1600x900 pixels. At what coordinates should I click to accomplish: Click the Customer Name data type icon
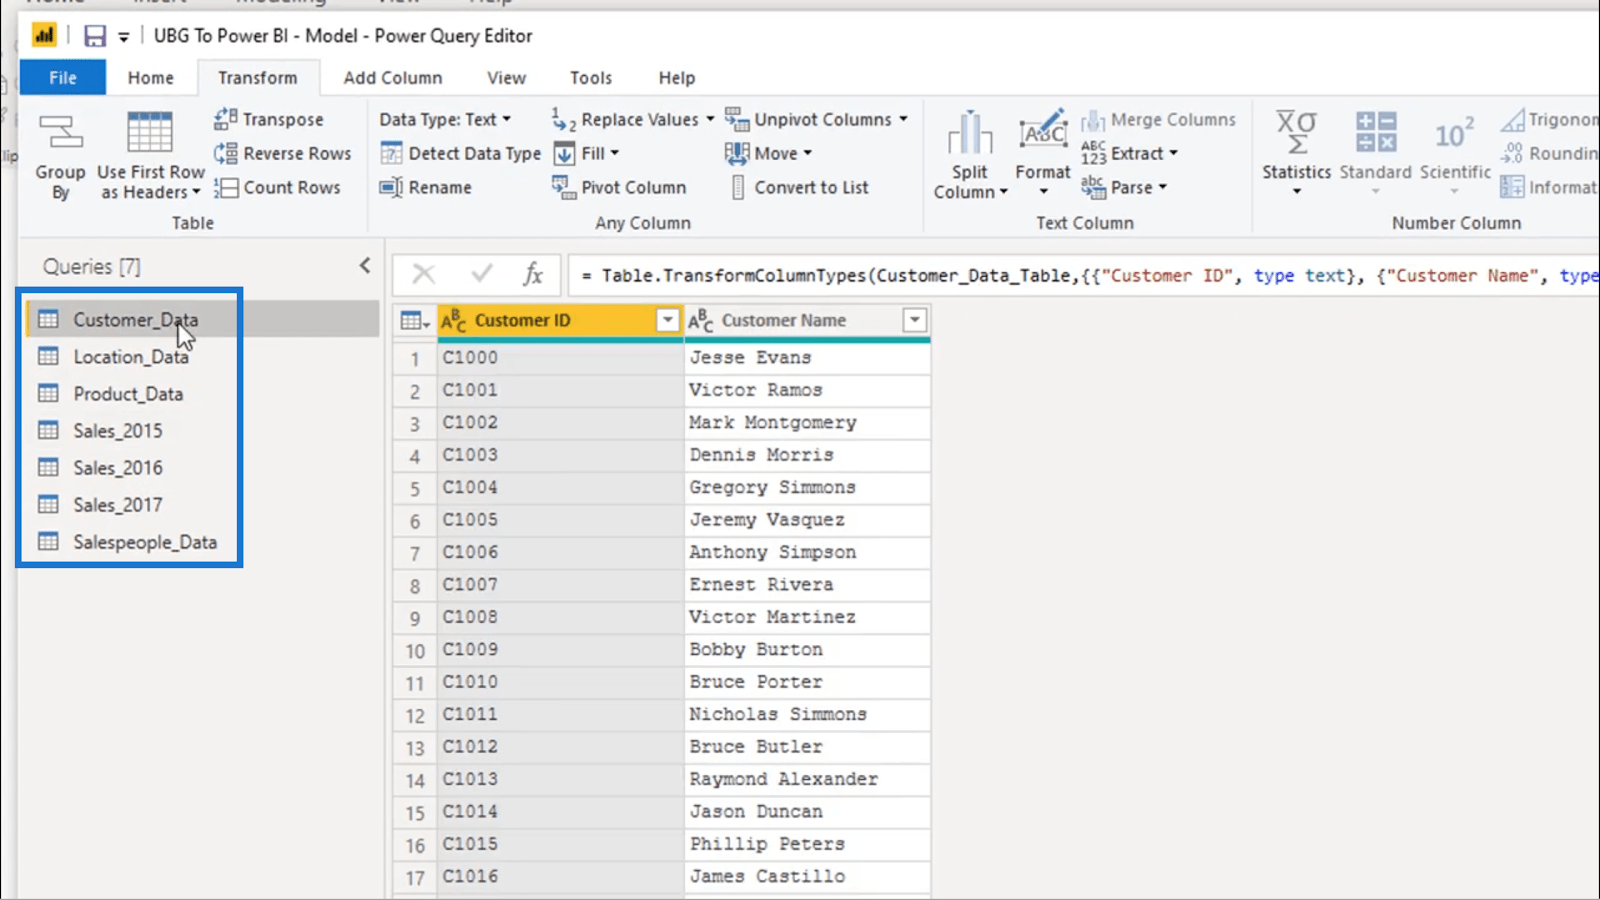click(x=701, y=320)
